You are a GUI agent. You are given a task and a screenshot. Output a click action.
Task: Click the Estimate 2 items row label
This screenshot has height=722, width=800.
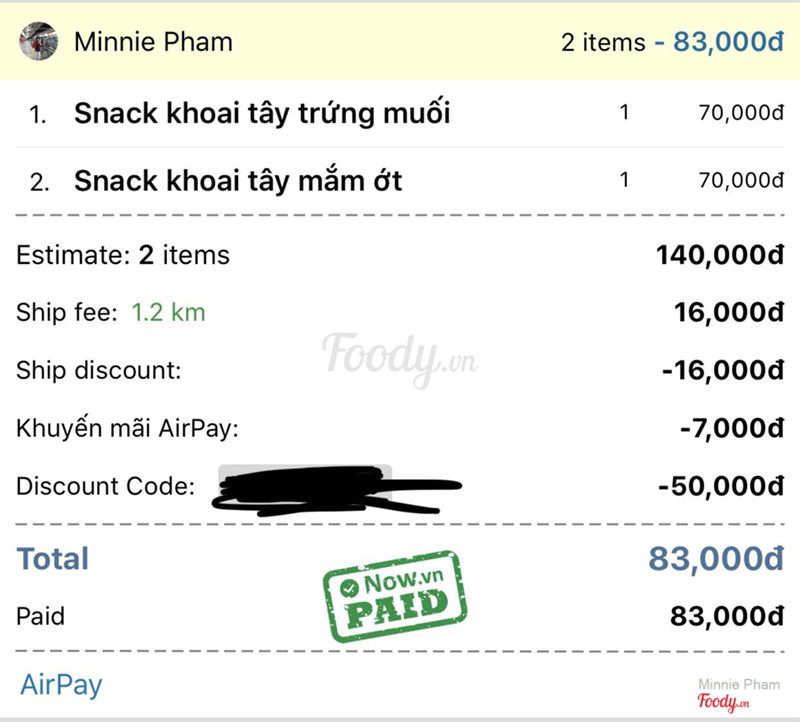click(123, 255)
